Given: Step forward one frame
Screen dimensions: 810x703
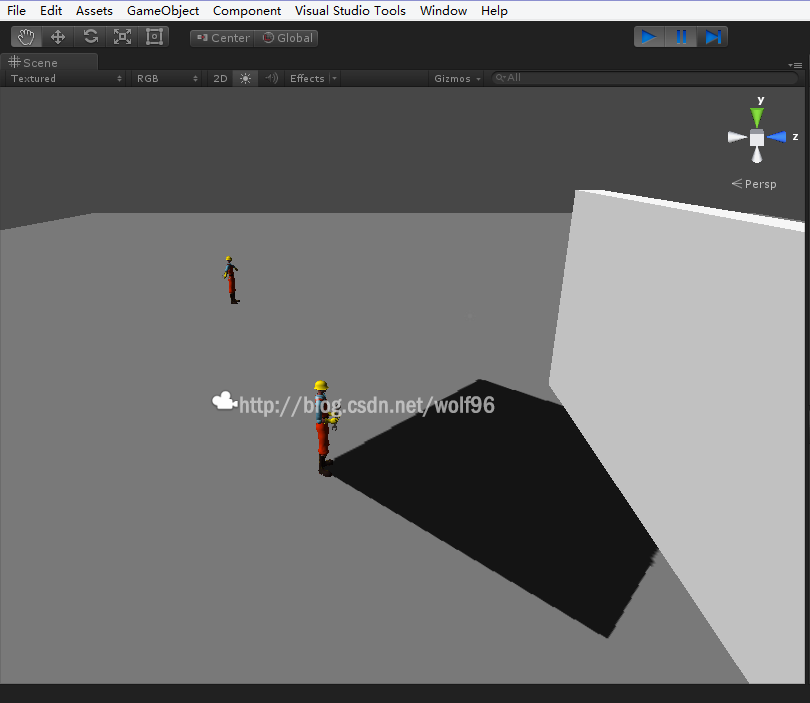Looking at the screenshot, I should (712, 37).
